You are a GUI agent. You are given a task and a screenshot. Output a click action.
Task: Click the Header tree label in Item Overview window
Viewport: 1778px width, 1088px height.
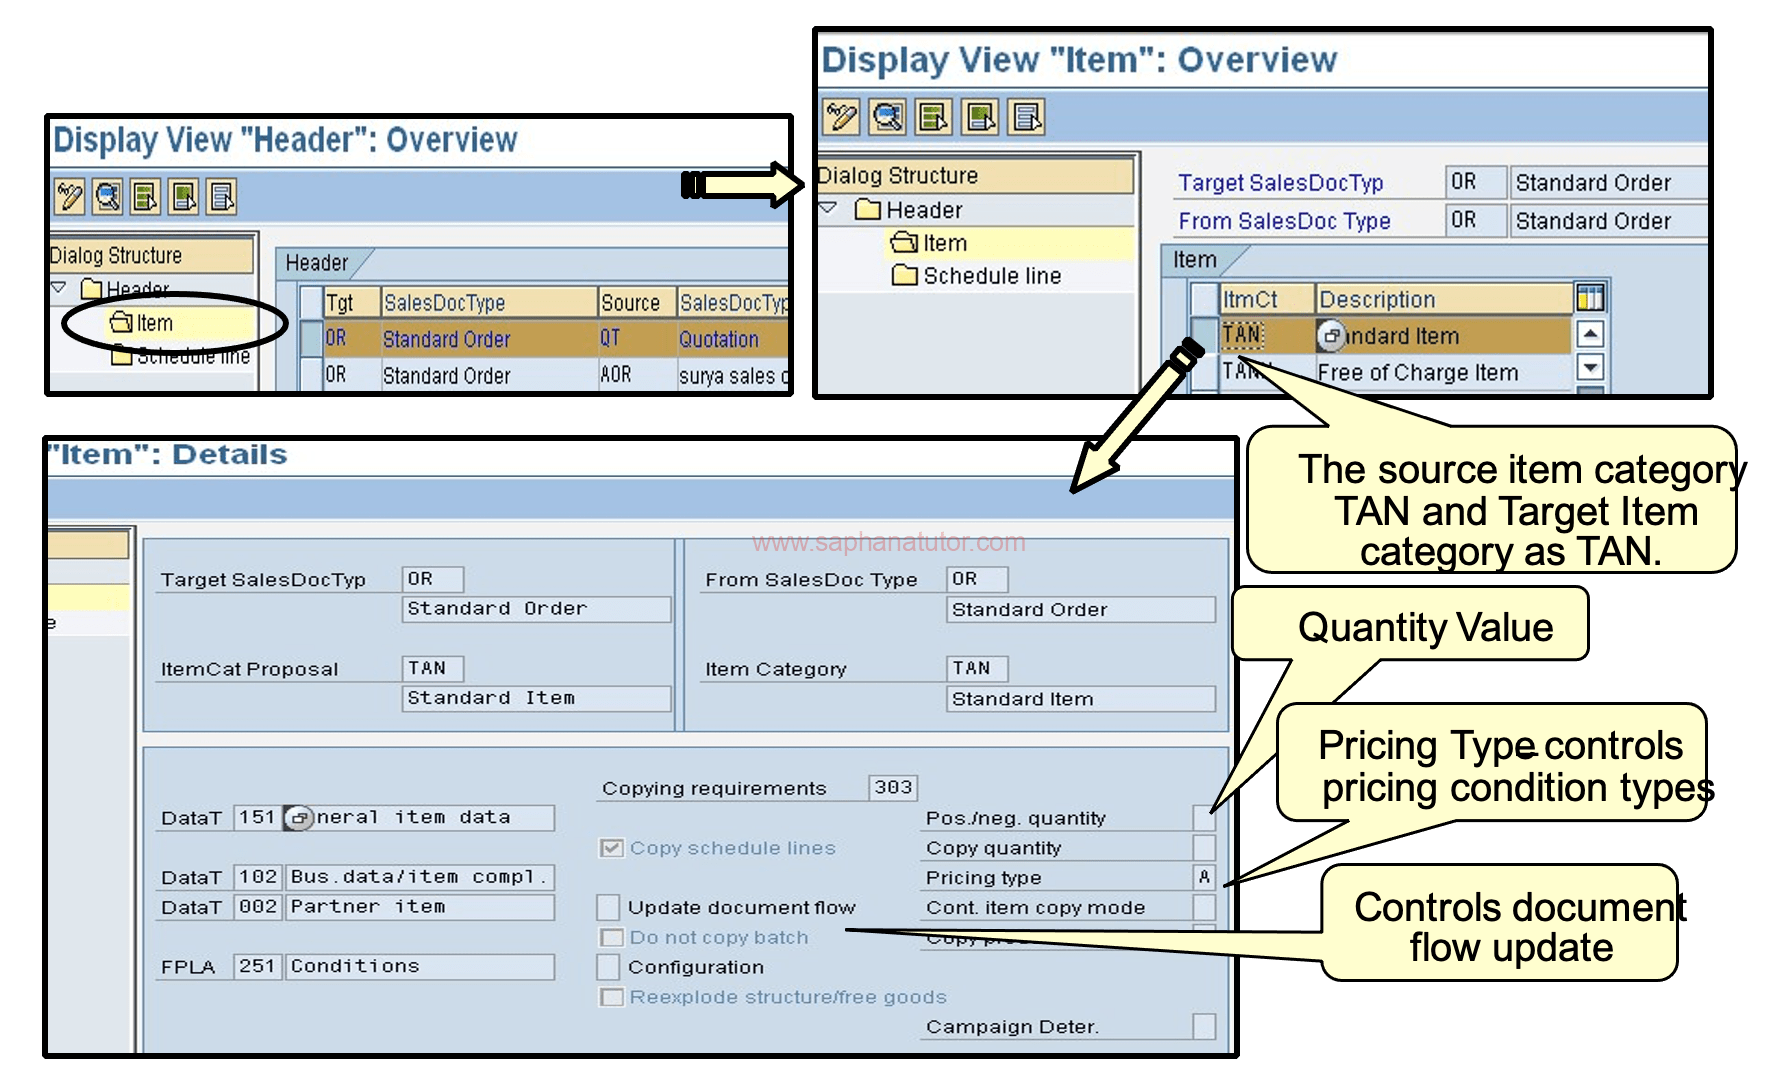924,210
